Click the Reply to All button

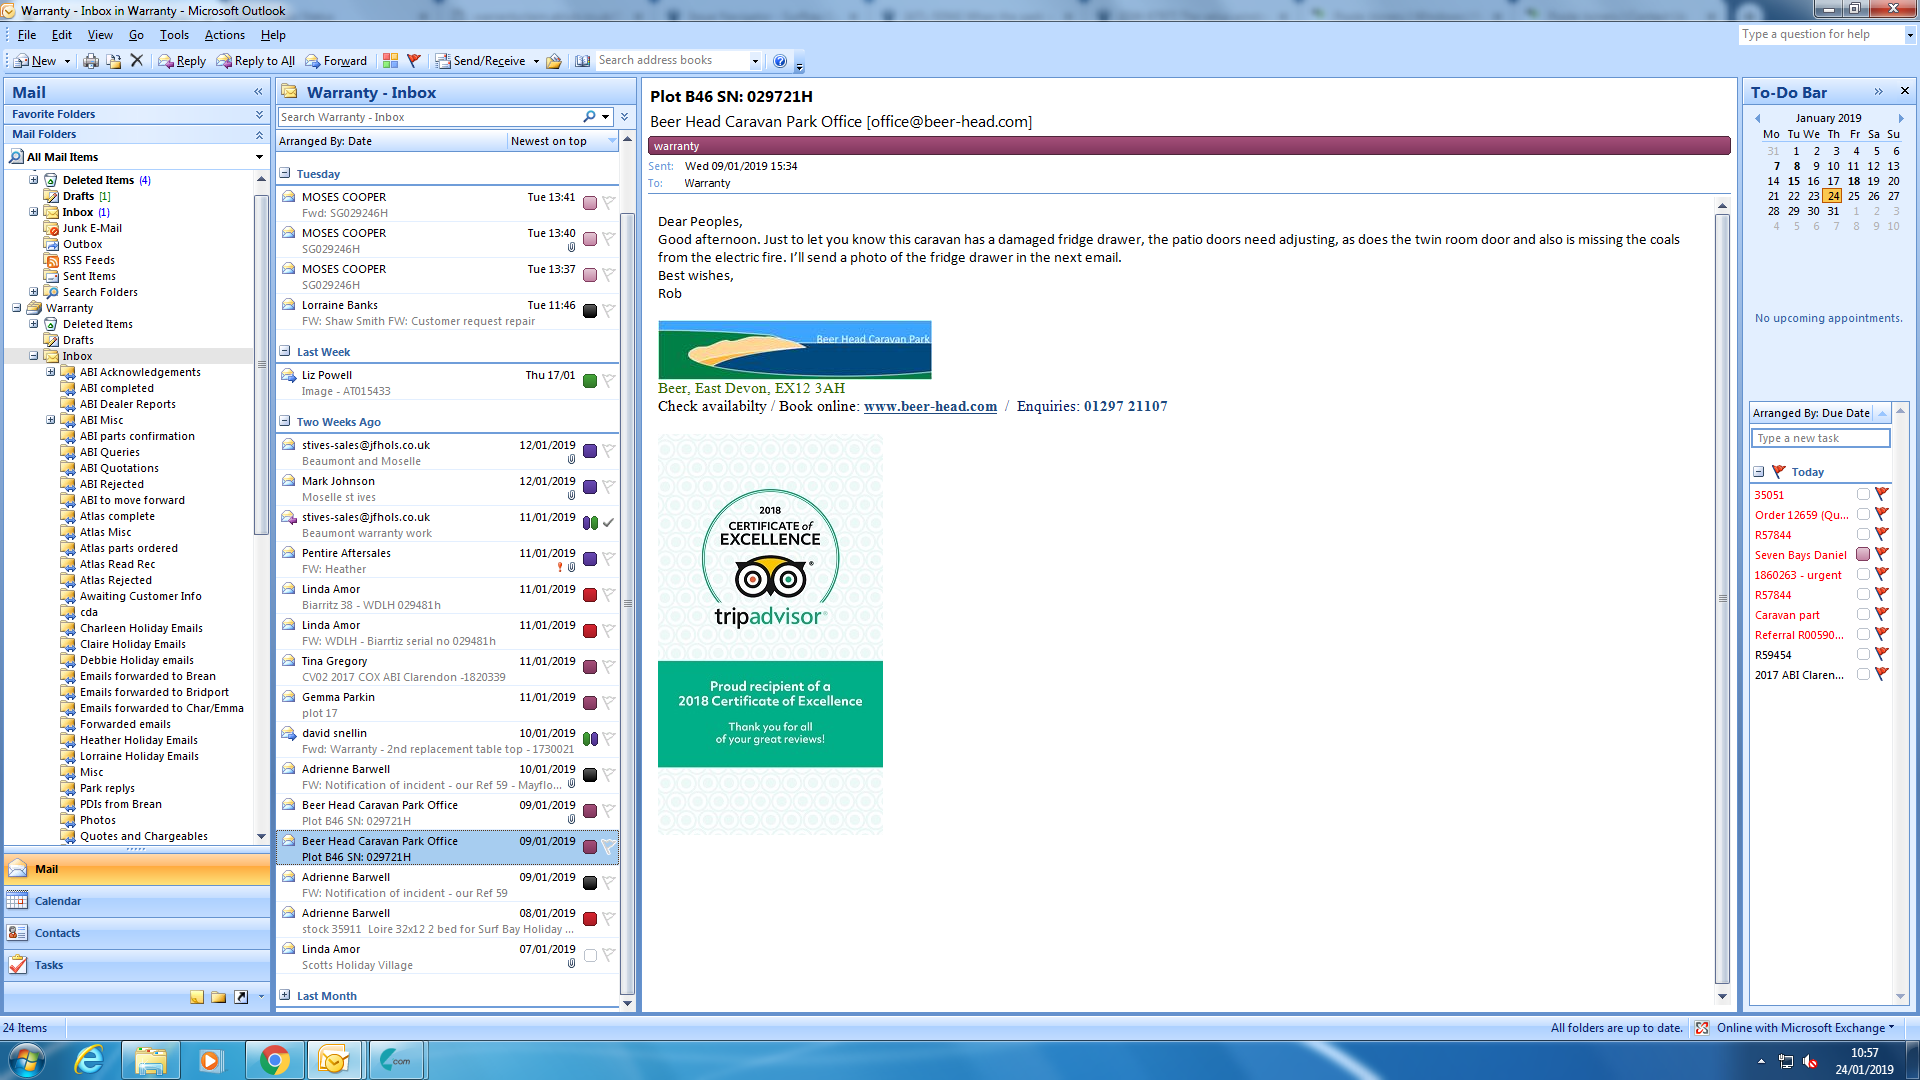coord(256,61)
